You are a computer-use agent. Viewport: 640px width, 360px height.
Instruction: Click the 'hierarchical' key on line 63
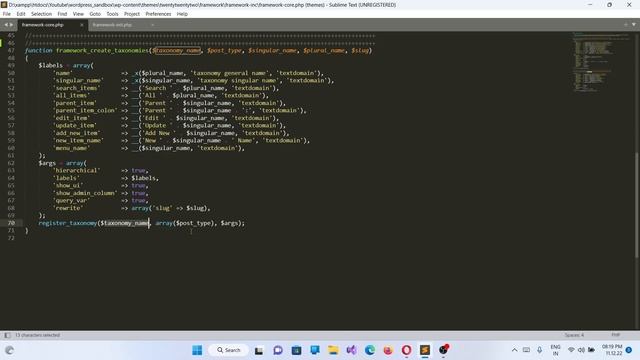click(76, 171)
